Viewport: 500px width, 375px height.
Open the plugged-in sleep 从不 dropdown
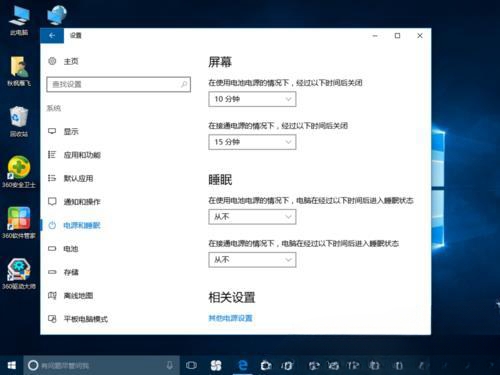point(252,260)
